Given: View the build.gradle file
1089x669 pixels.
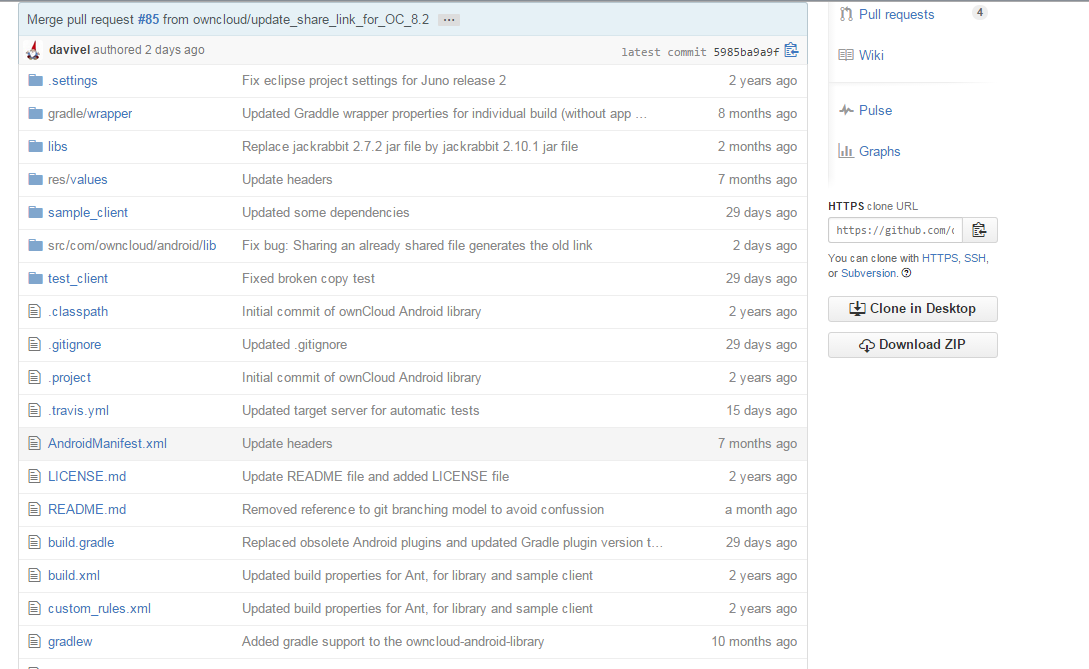Looking at the screenshot, I should pyautogui.click(x=81, y=543).
